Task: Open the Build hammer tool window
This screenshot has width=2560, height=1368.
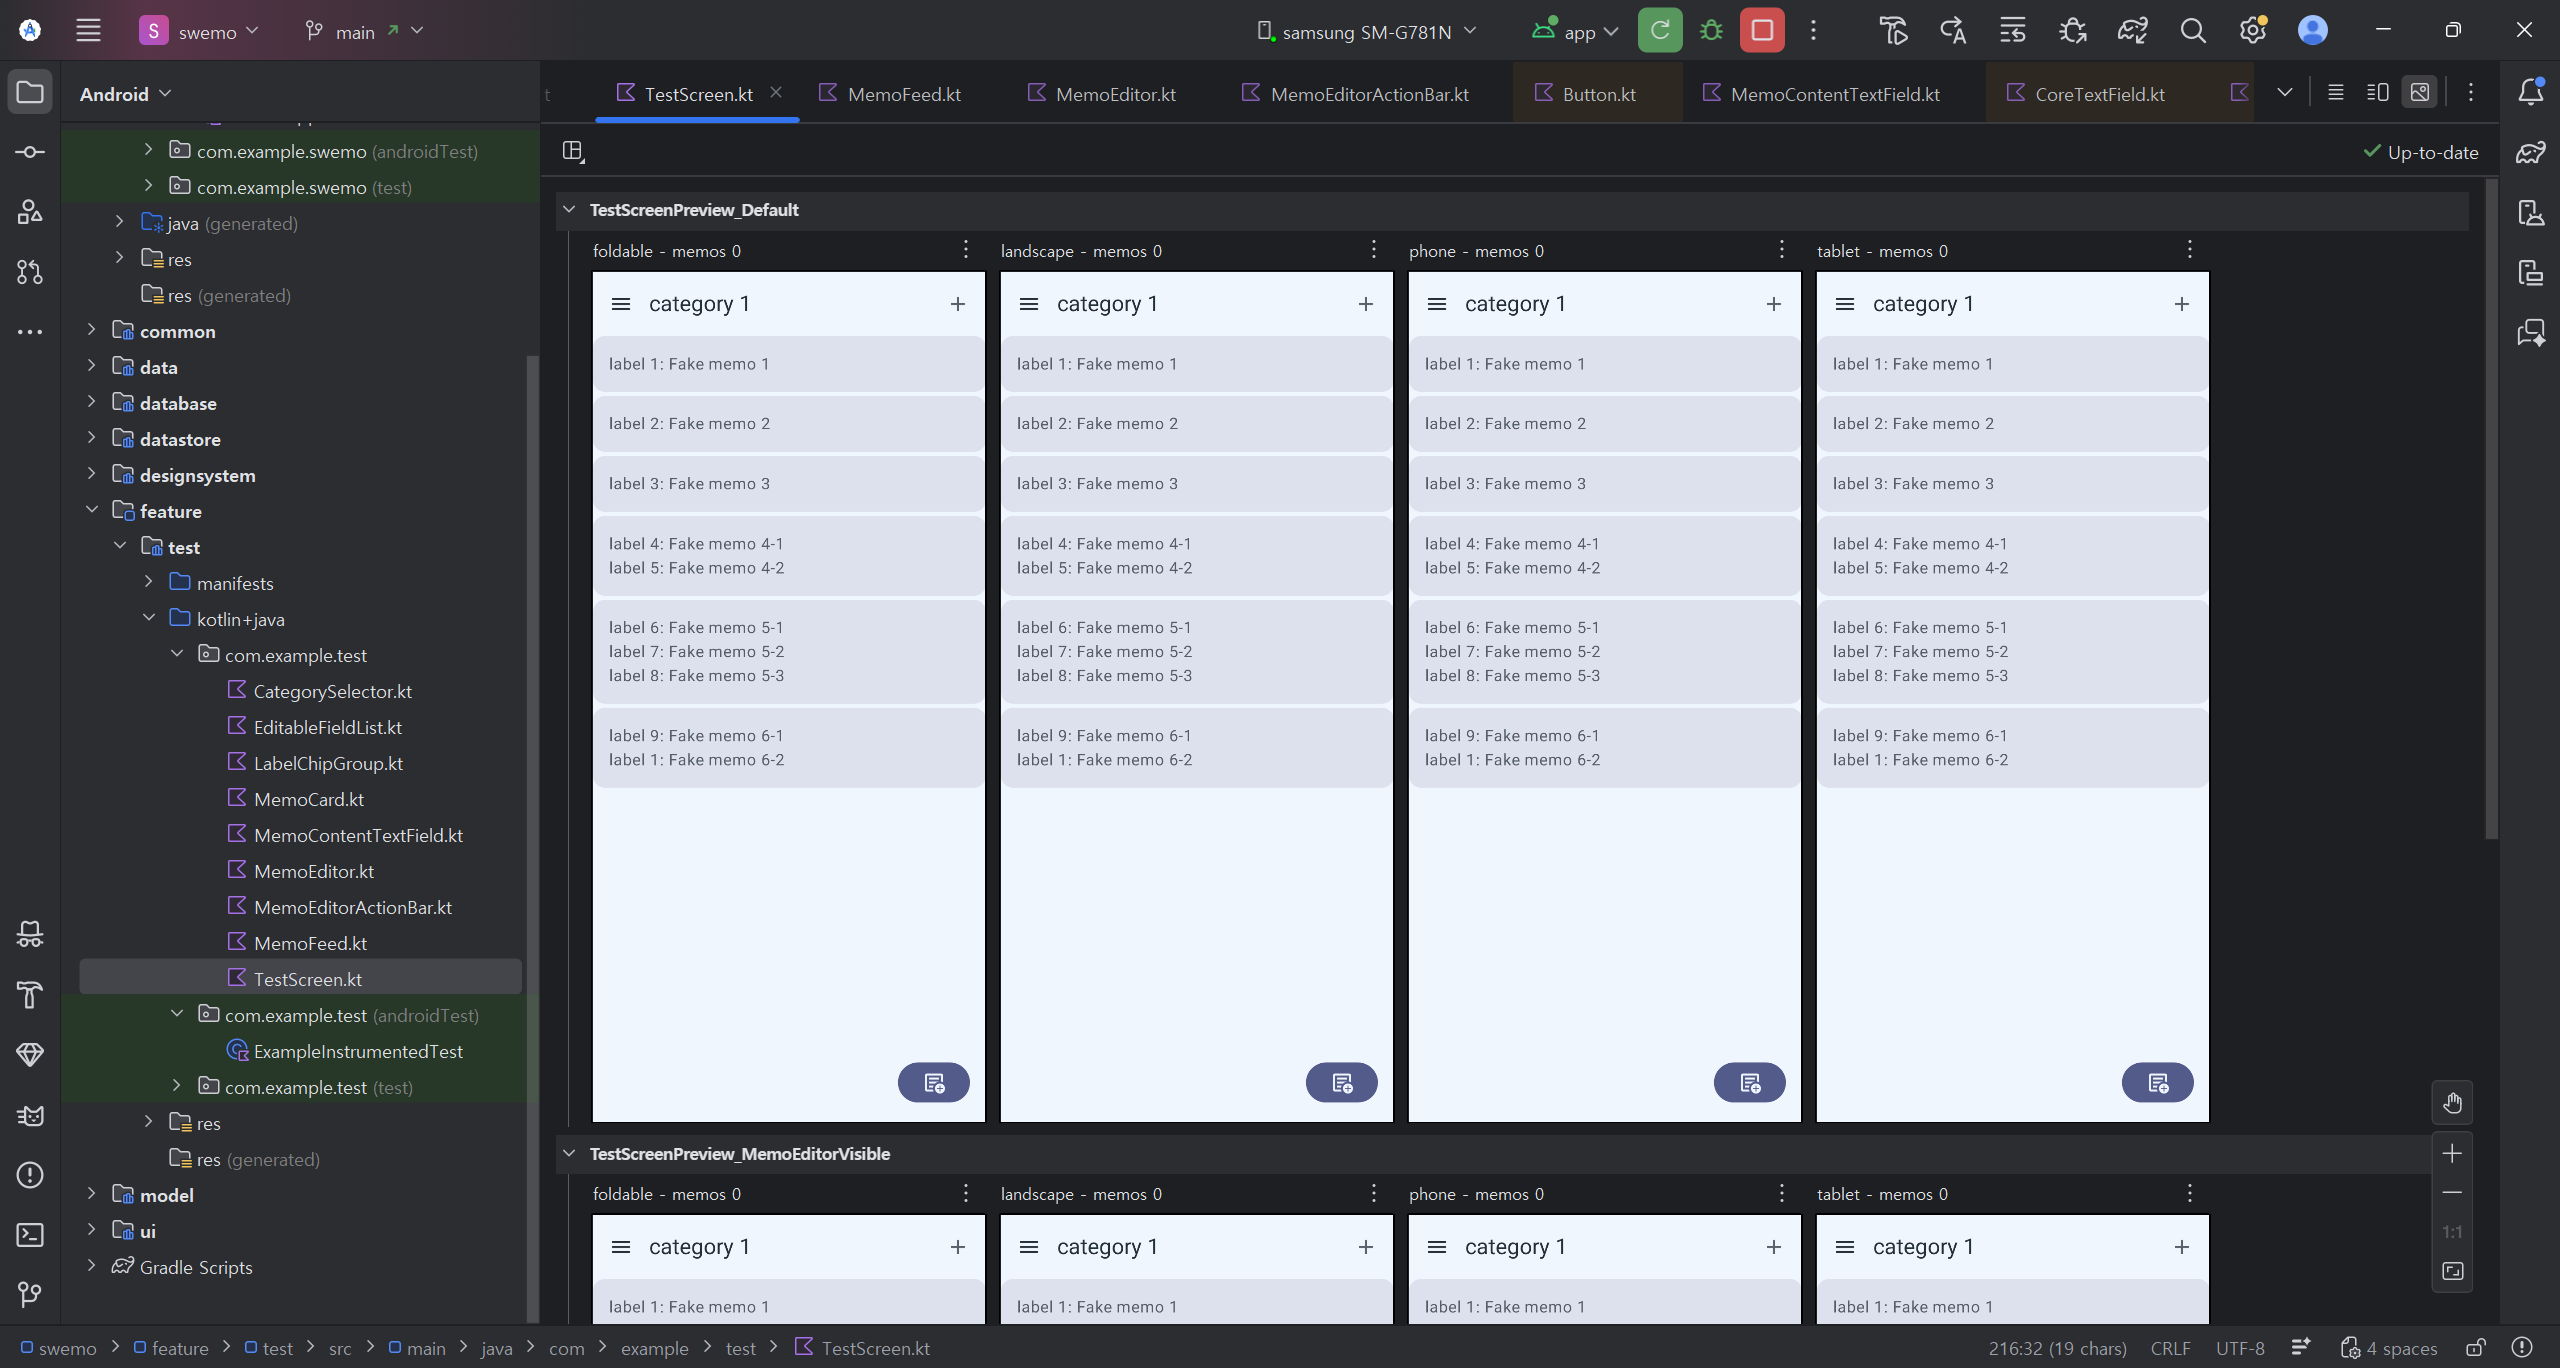Action: pos(30,995)
